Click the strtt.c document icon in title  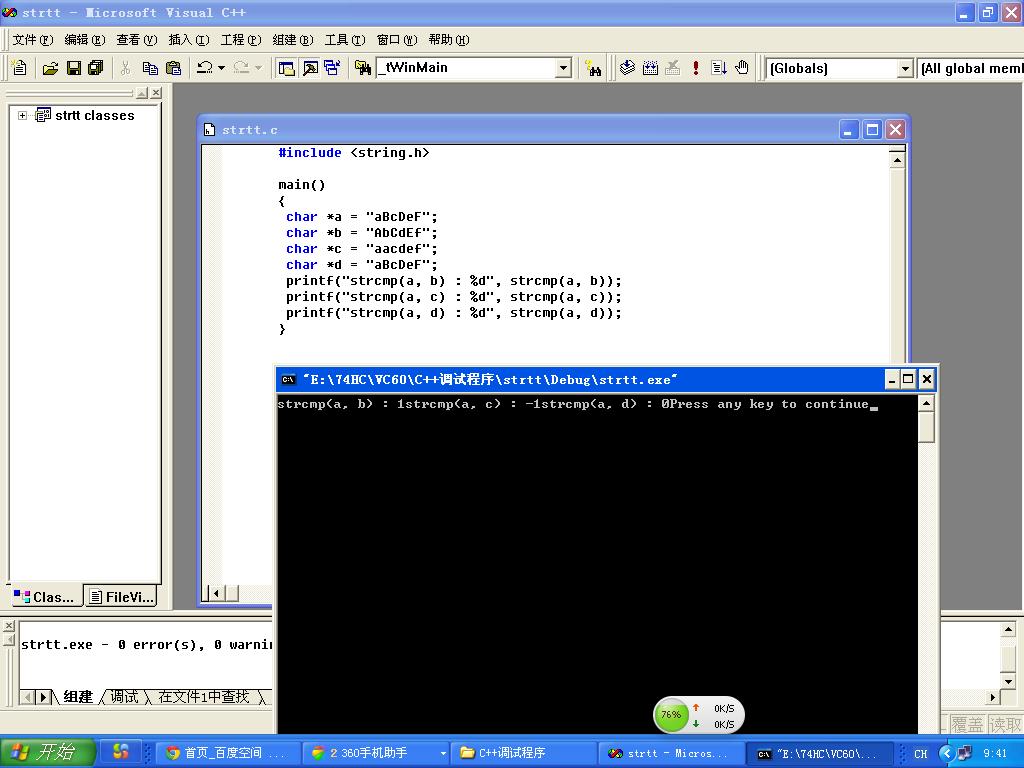[x=209, y=130]
